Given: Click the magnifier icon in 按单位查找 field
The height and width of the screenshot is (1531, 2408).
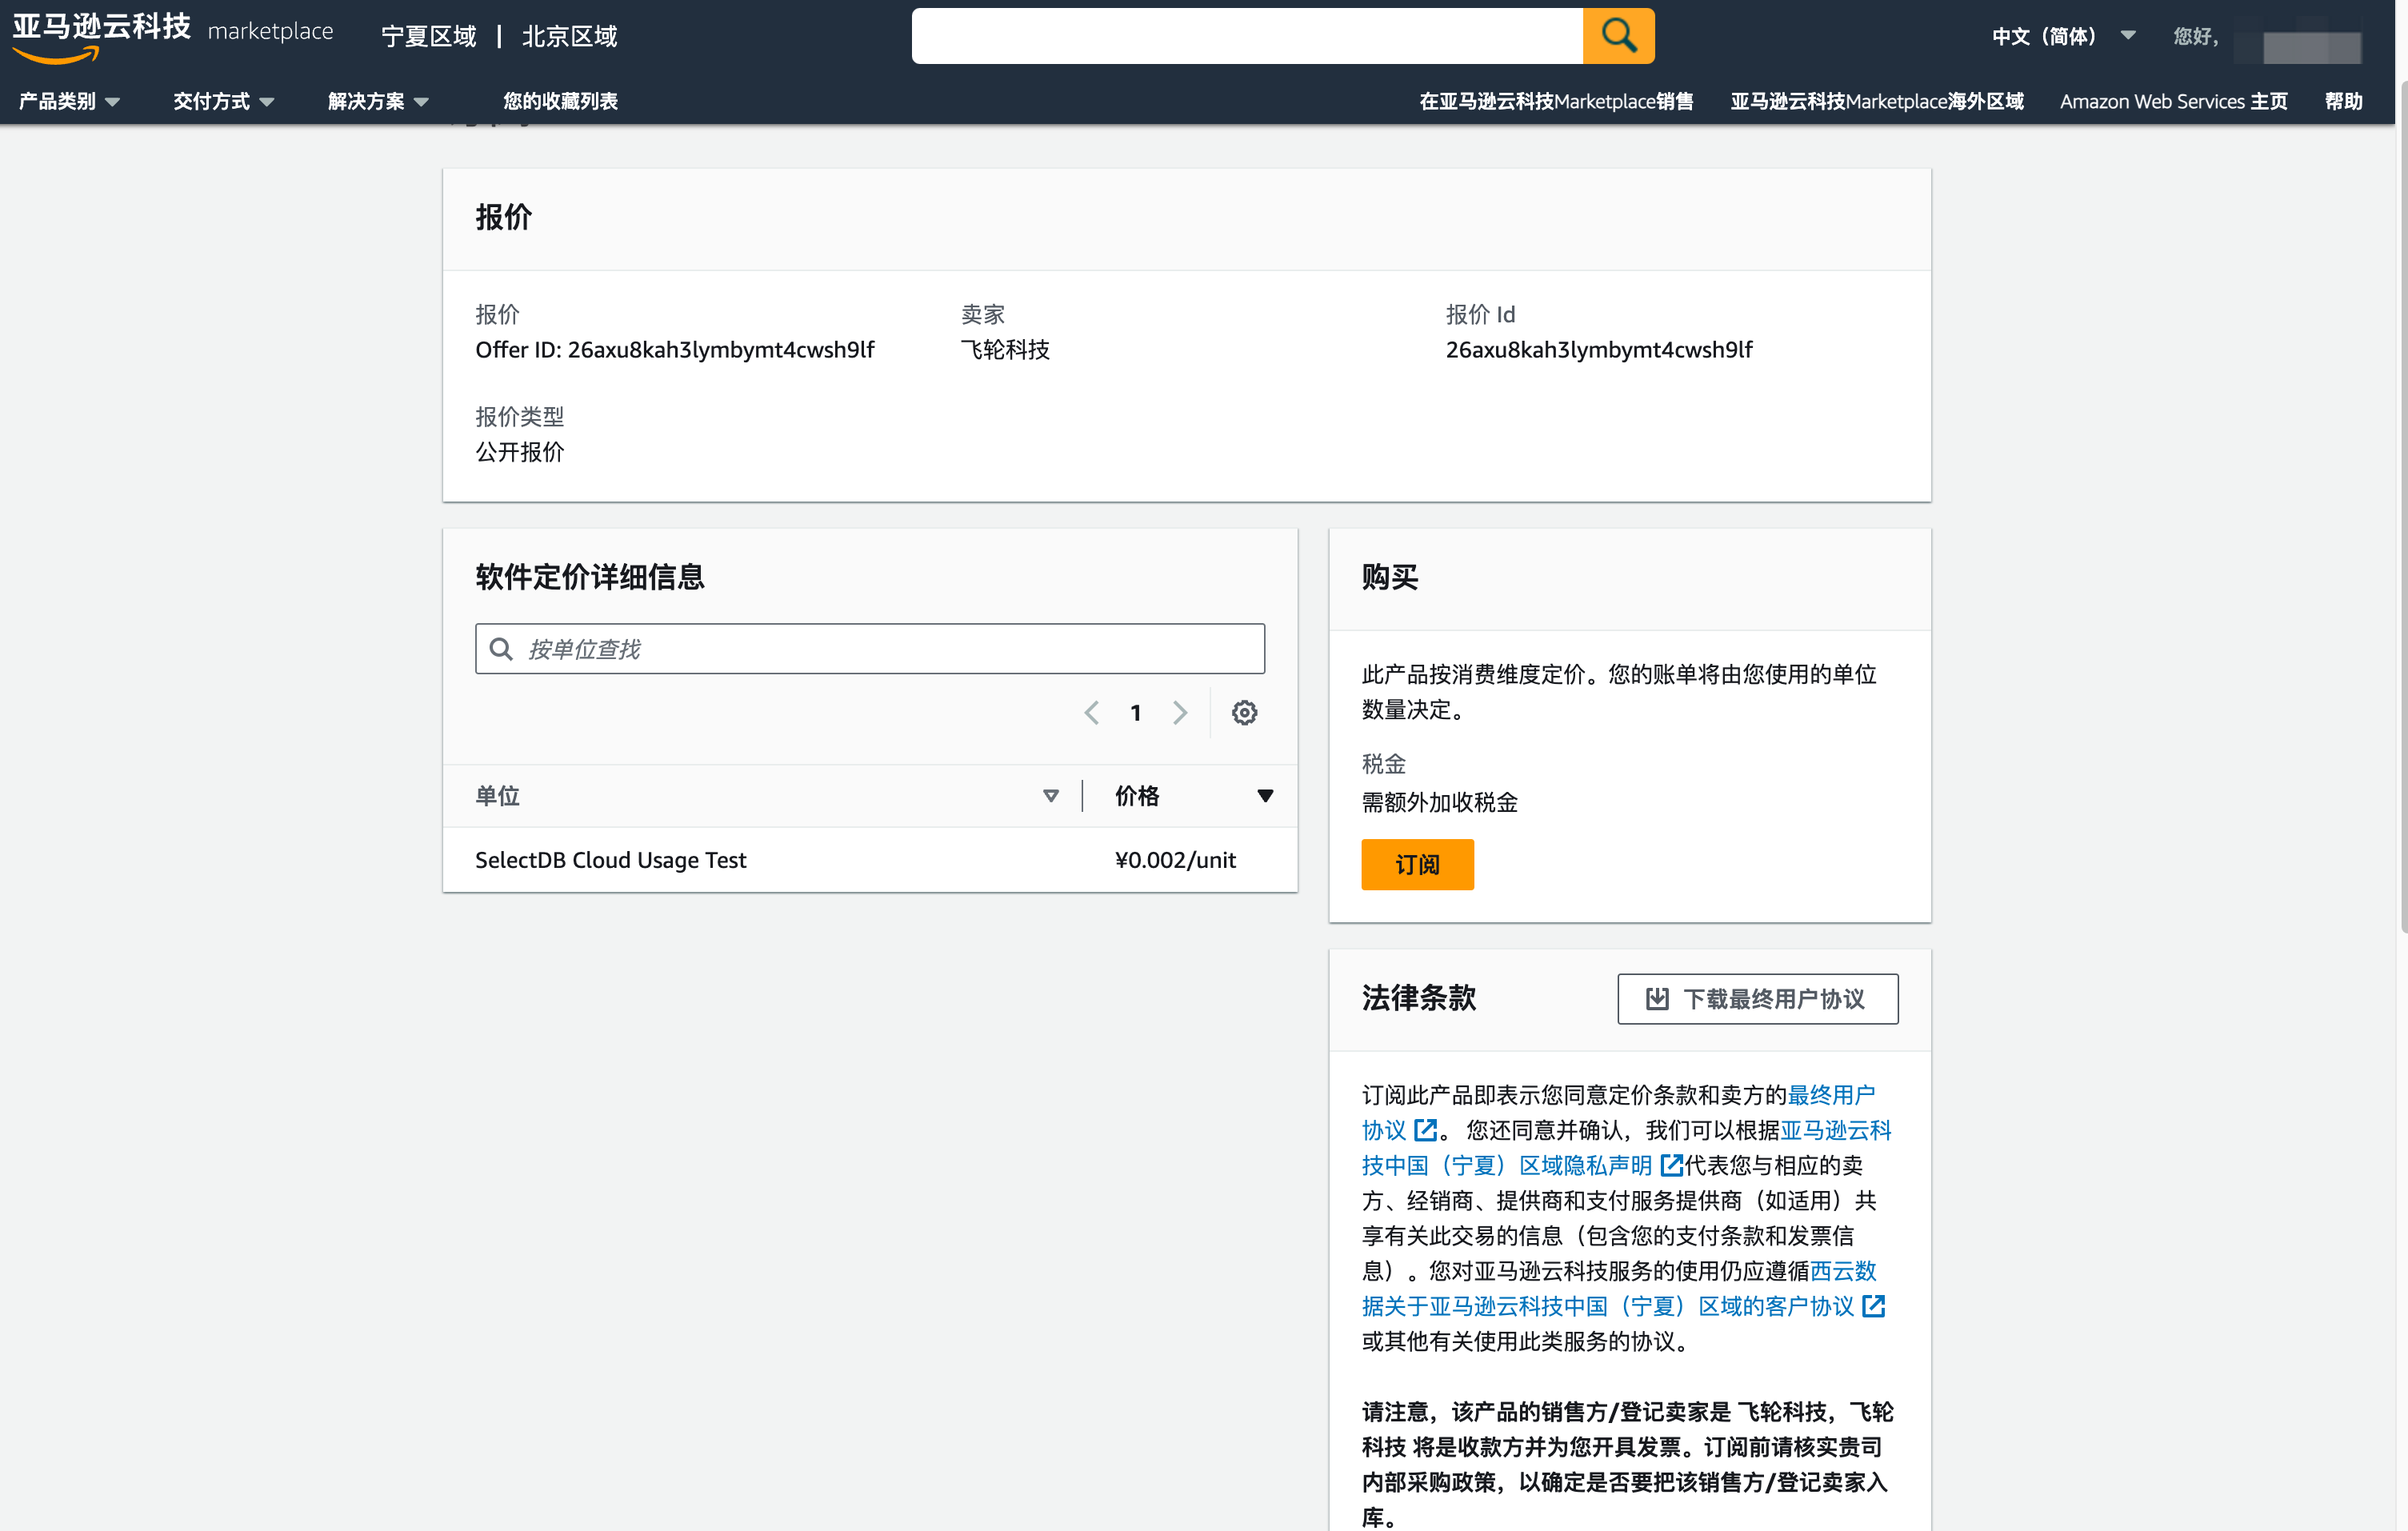Looking at the screenshot, I should click(x=501, y=649).
